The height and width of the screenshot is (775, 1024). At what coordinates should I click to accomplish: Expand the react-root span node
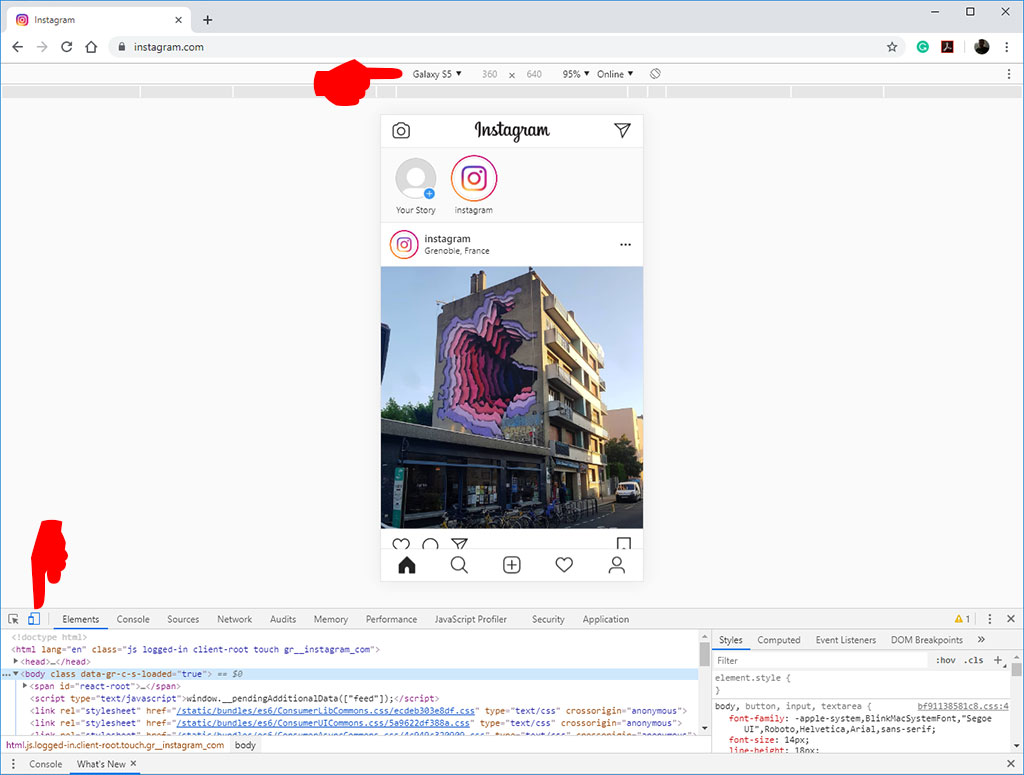click(25, 686)
